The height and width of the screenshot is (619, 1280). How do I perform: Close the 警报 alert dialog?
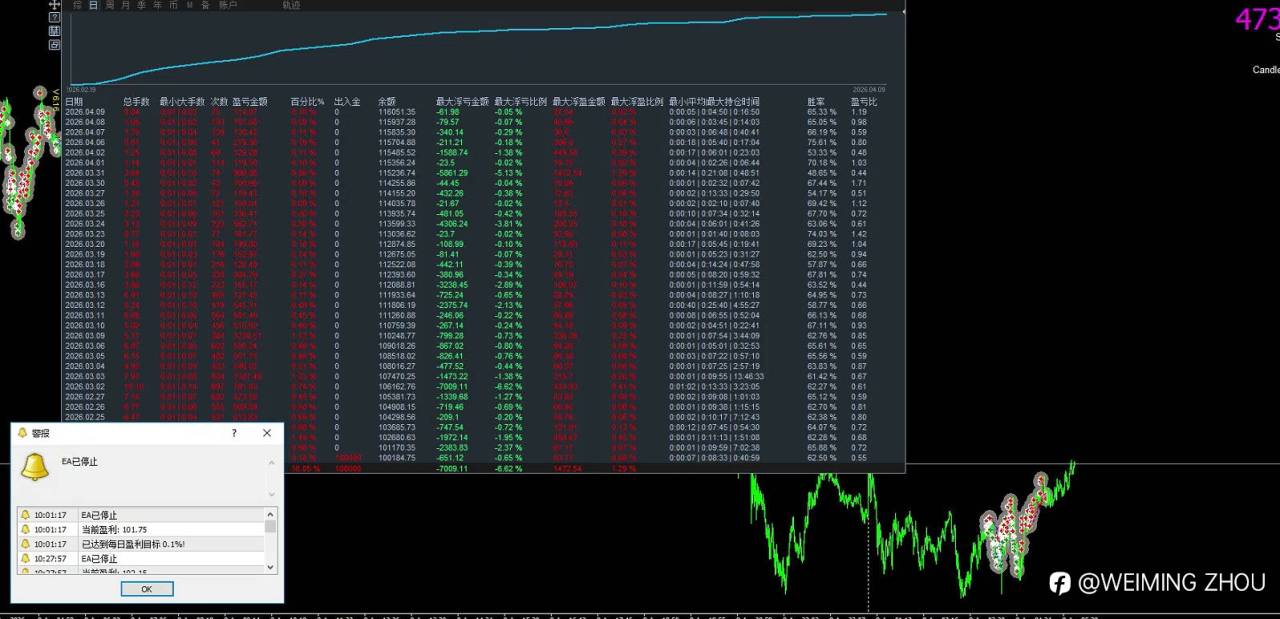point(267,433)
